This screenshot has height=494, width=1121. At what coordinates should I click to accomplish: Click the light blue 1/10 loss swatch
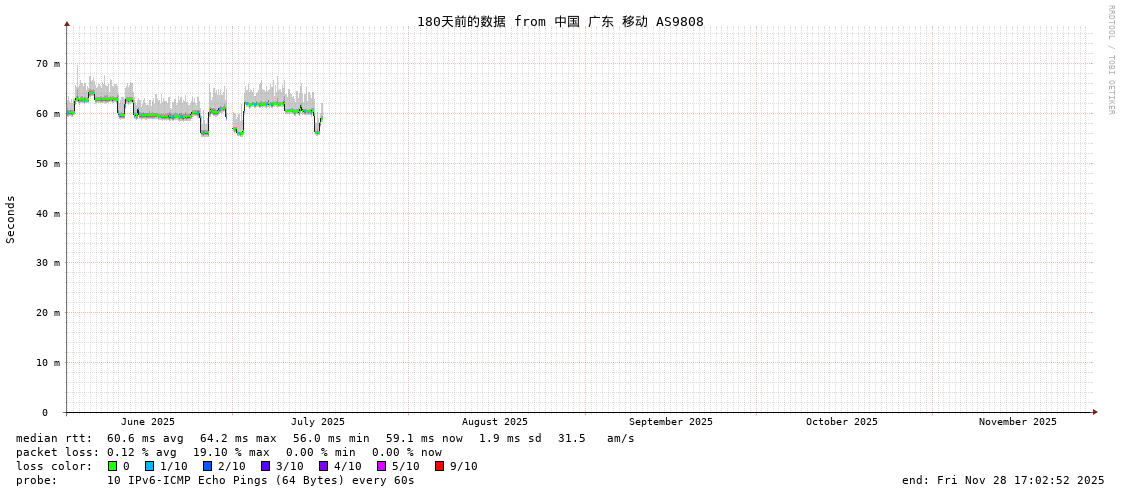point(149,466)
